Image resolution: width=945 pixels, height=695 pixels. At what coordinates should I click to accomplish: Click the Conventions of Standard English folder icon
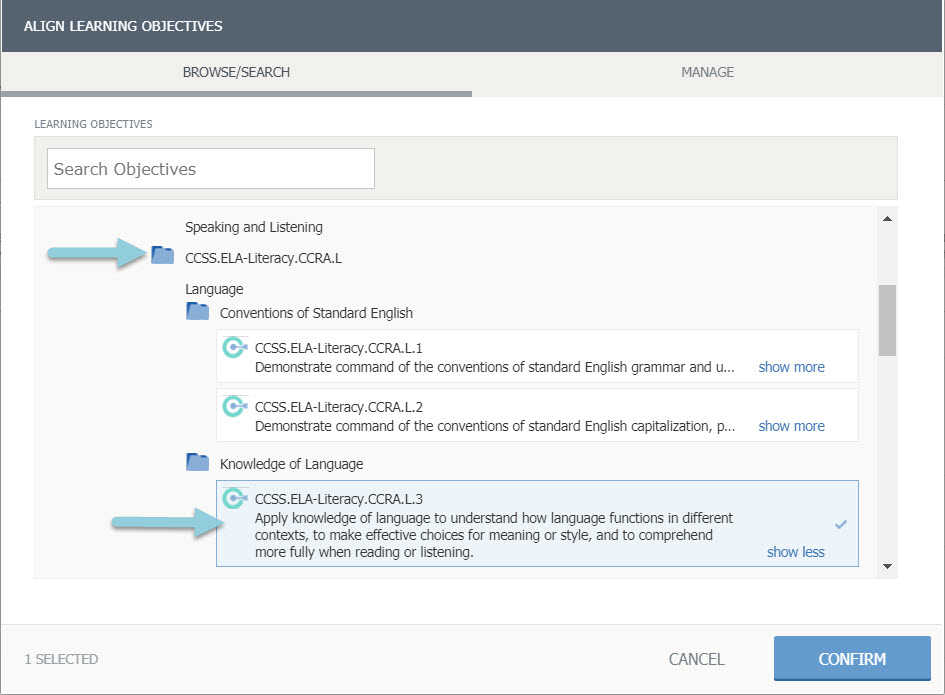point(197,312)
